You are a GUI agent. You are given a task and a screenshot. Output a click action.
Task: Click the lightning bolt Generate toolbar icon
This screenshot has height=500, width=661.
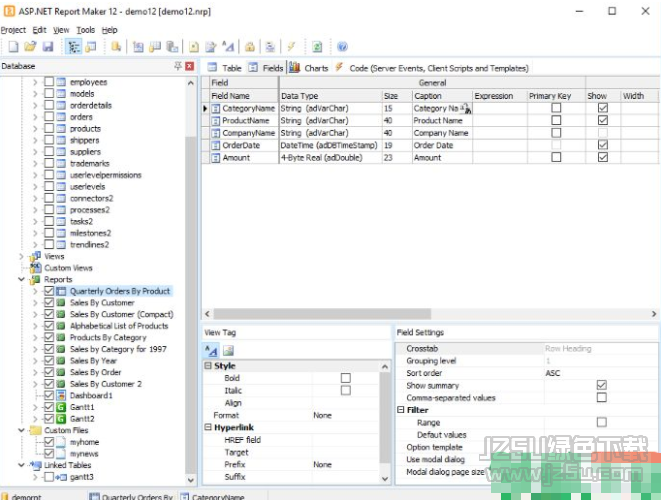(x=291, y=46)
